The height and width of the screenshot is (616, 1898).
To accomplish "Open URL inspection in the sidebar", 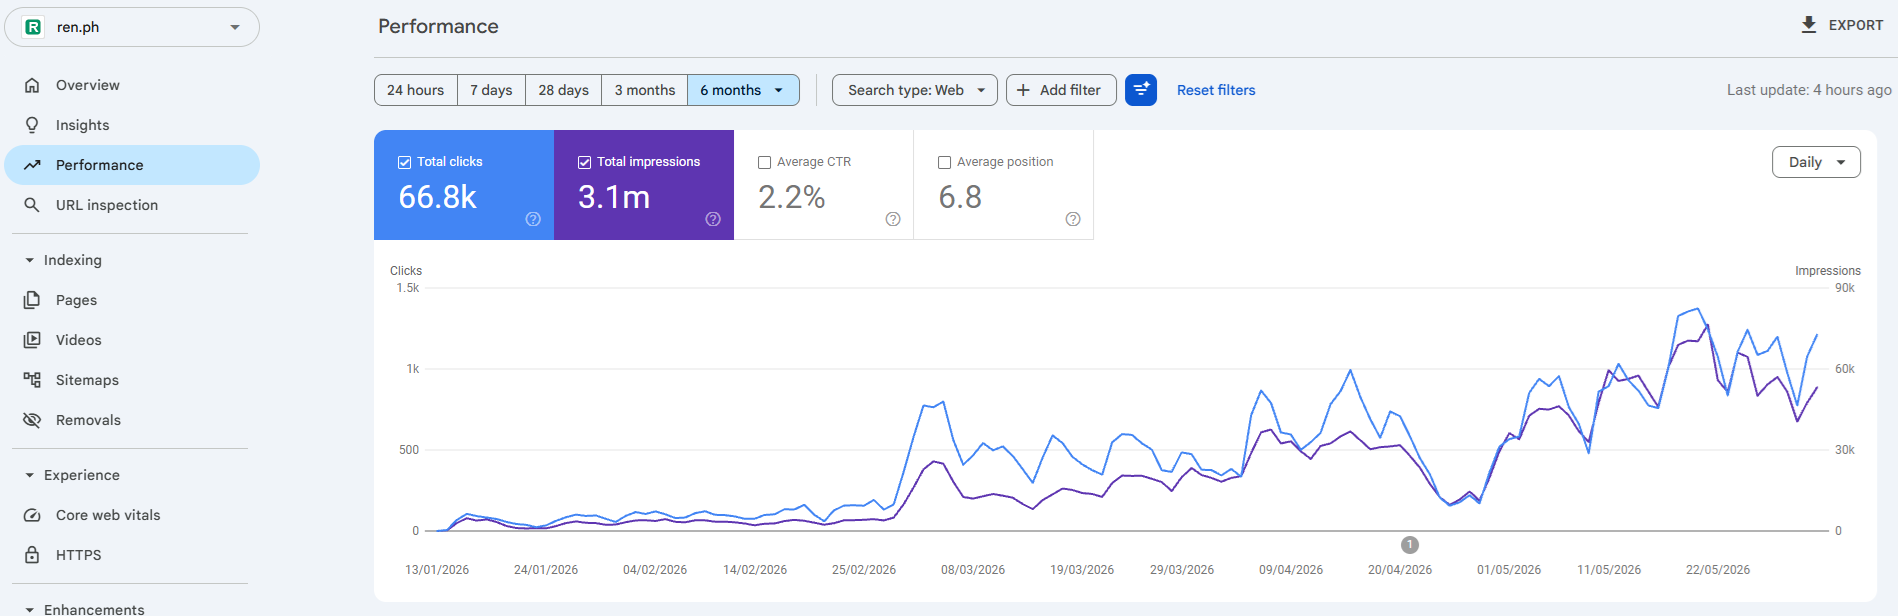I will coord(132,205).
